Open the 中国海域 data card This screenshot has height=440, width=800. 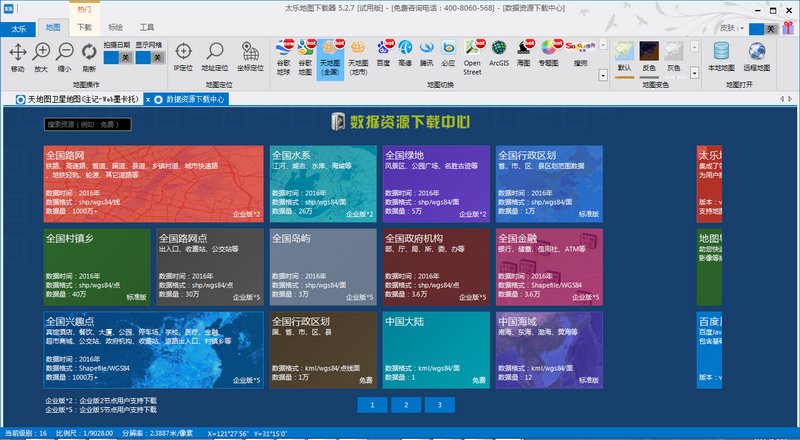tap(549, 350)
